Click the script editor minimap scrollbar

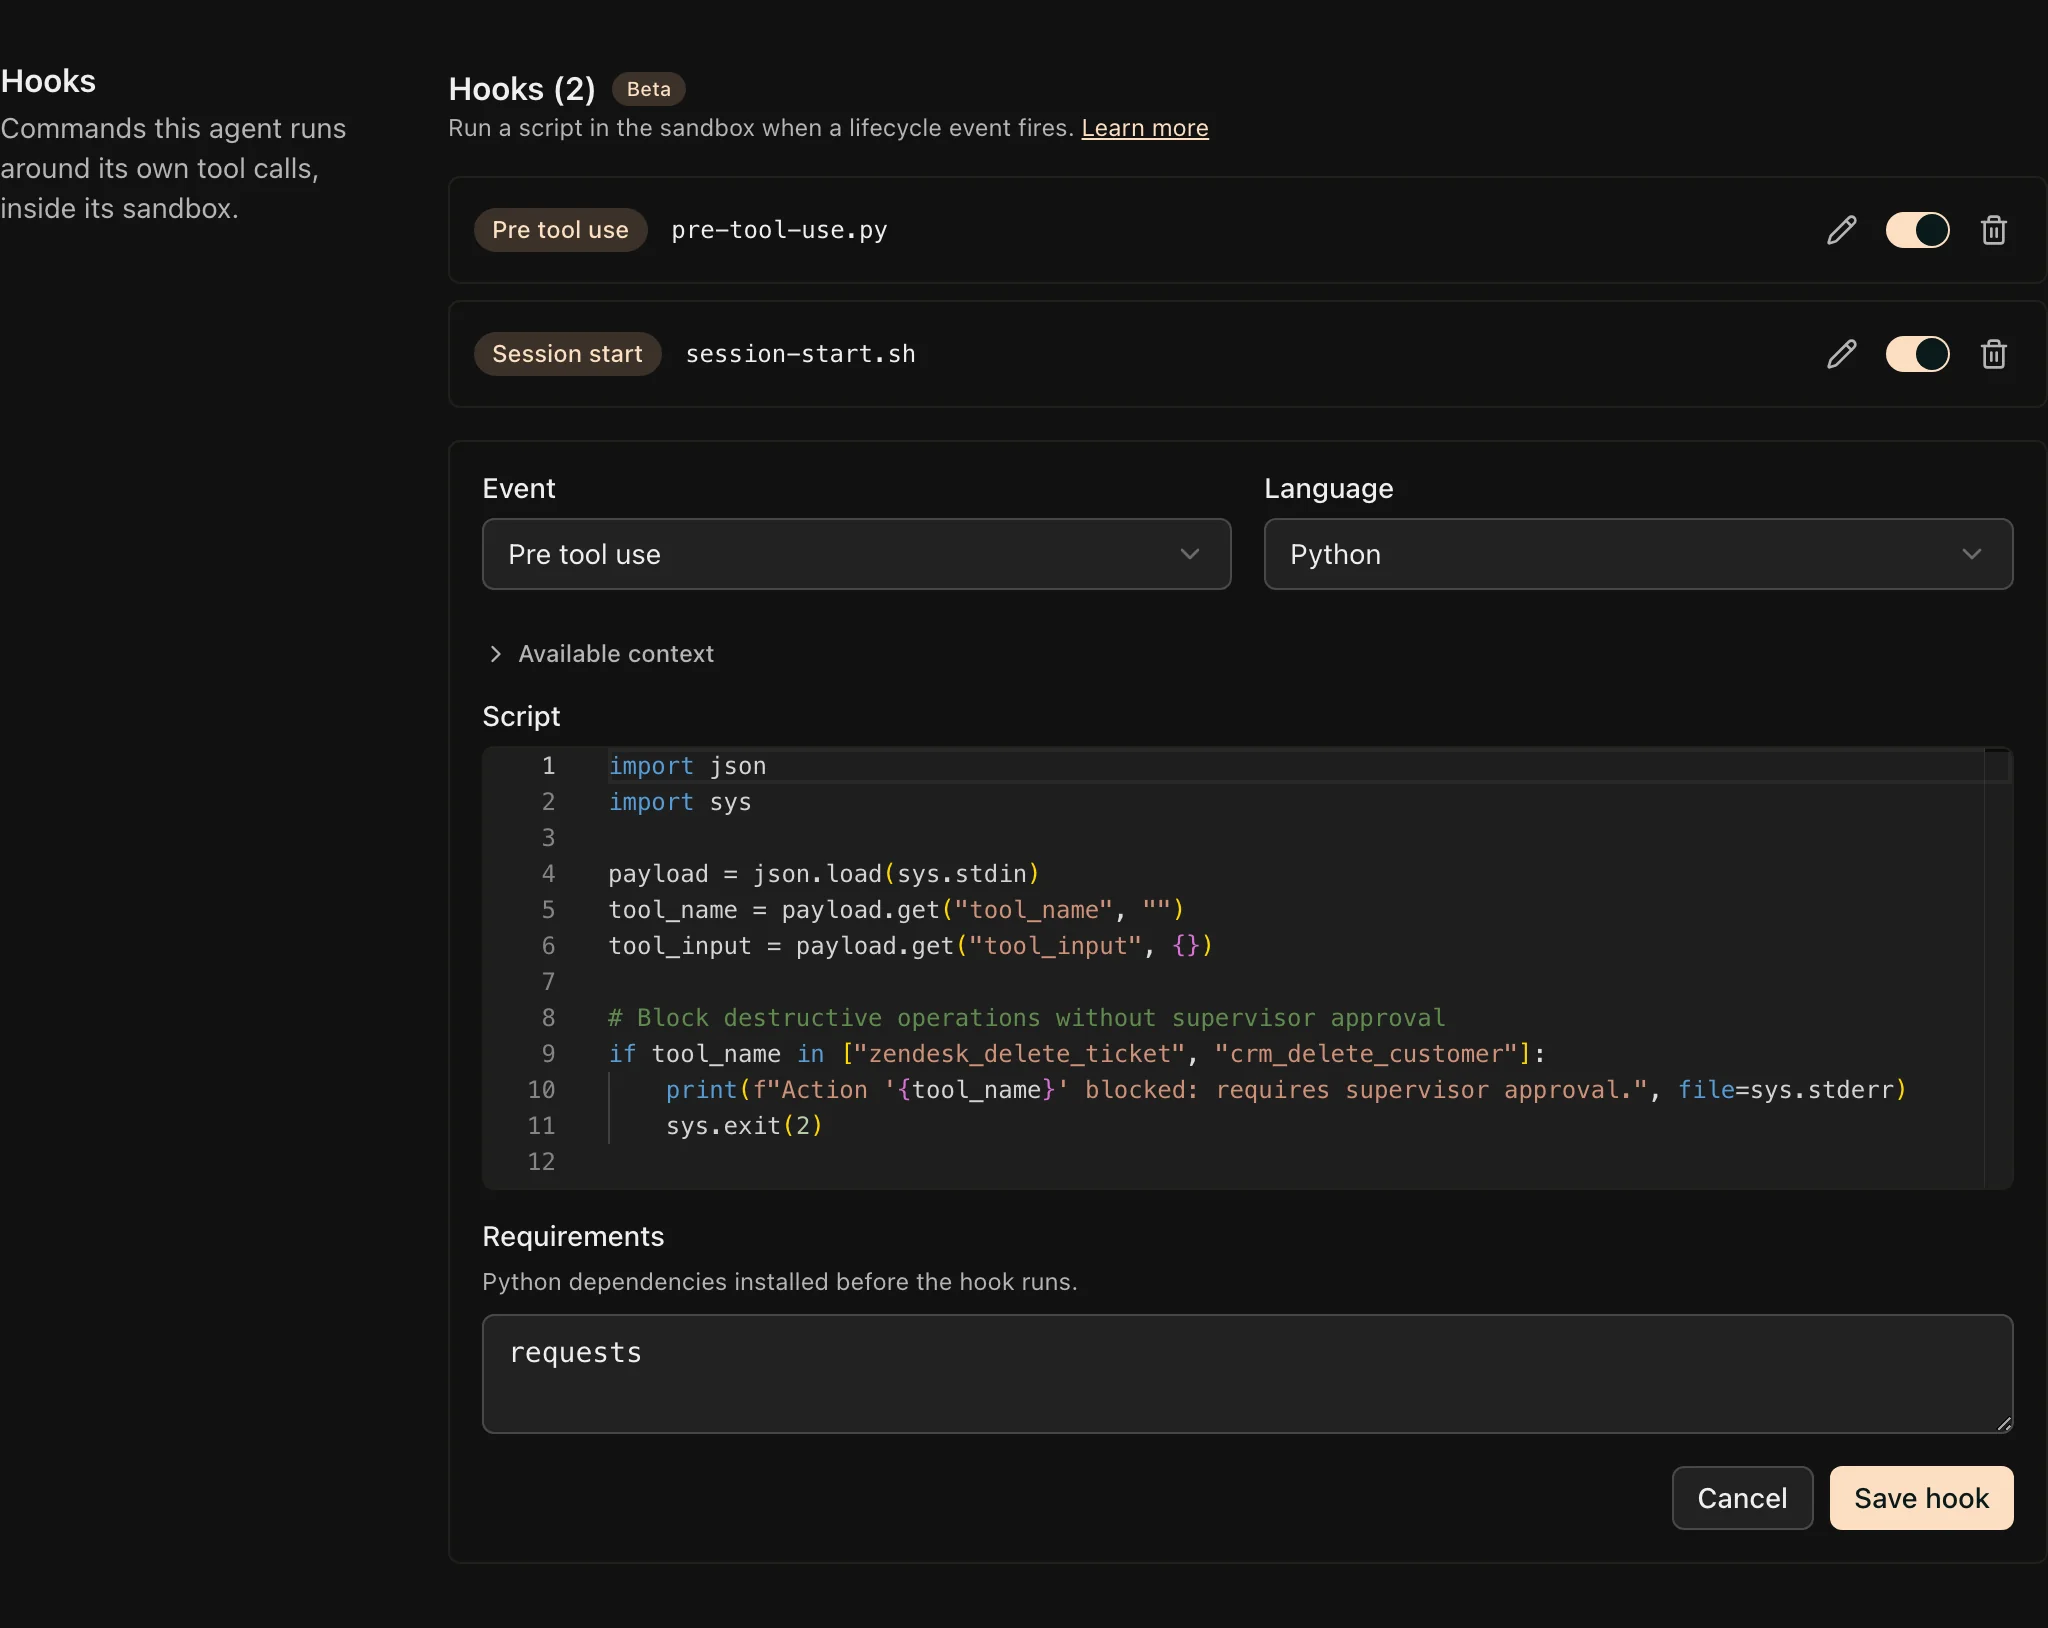point(1997,968)
